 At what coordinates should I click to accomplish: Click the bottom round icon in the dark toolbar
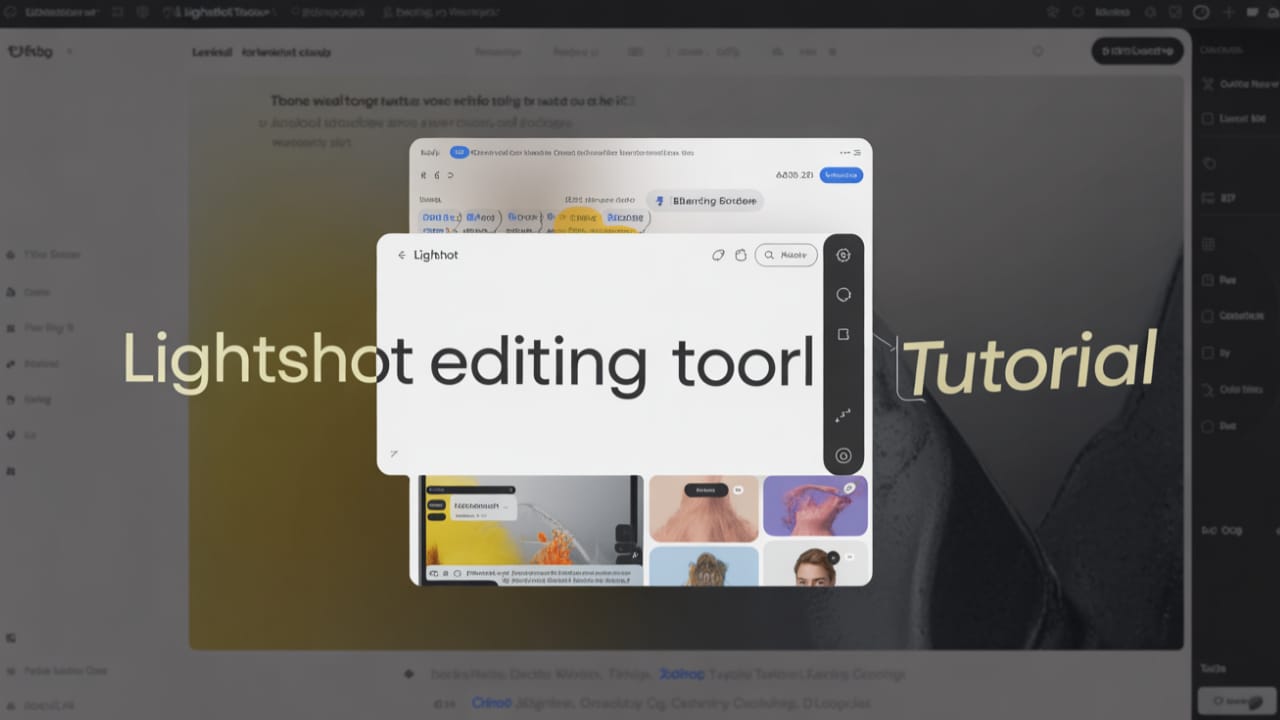coord(843,456)
